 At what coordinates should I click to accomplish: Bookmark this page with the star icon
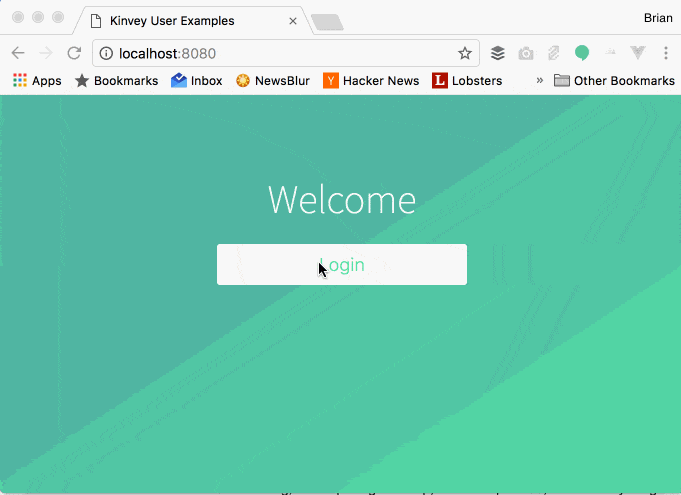click(x=465, y=53)
